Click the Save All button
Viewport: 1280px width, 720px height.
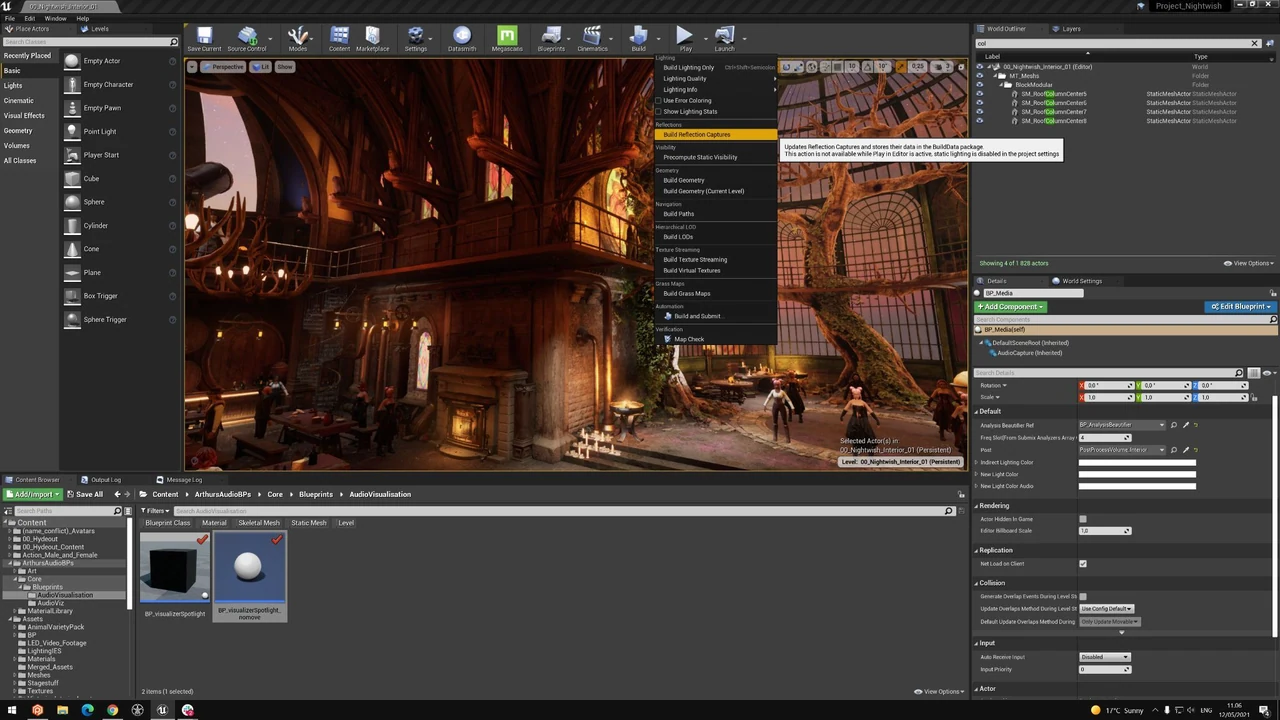84,494
